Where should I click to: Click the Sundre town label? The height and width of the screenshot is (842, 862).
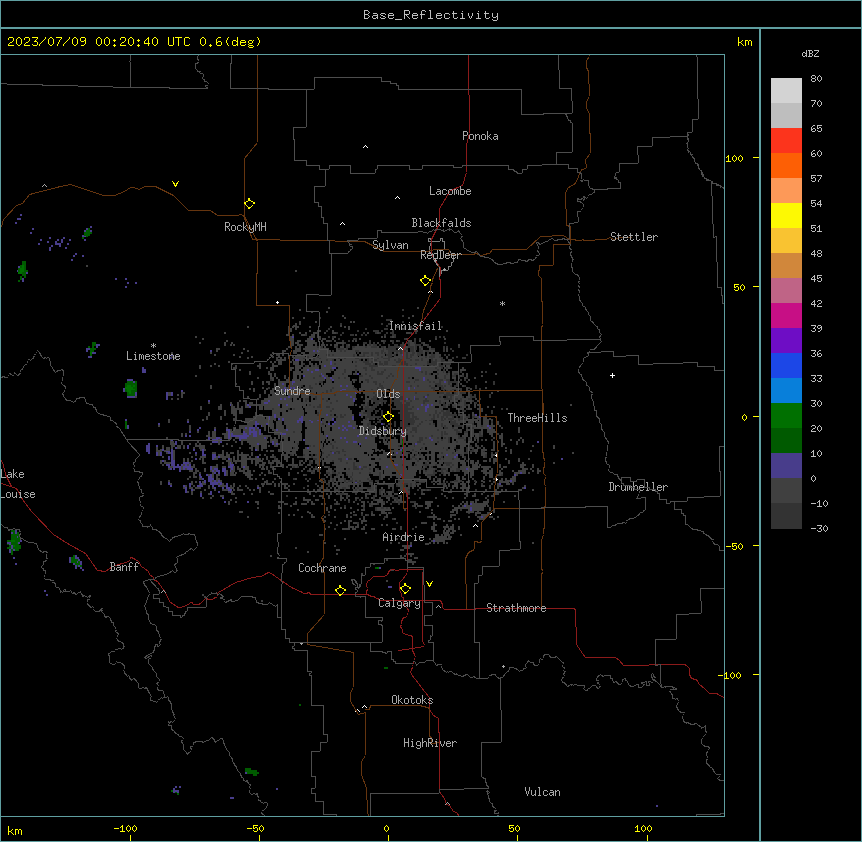click(292, 391)
